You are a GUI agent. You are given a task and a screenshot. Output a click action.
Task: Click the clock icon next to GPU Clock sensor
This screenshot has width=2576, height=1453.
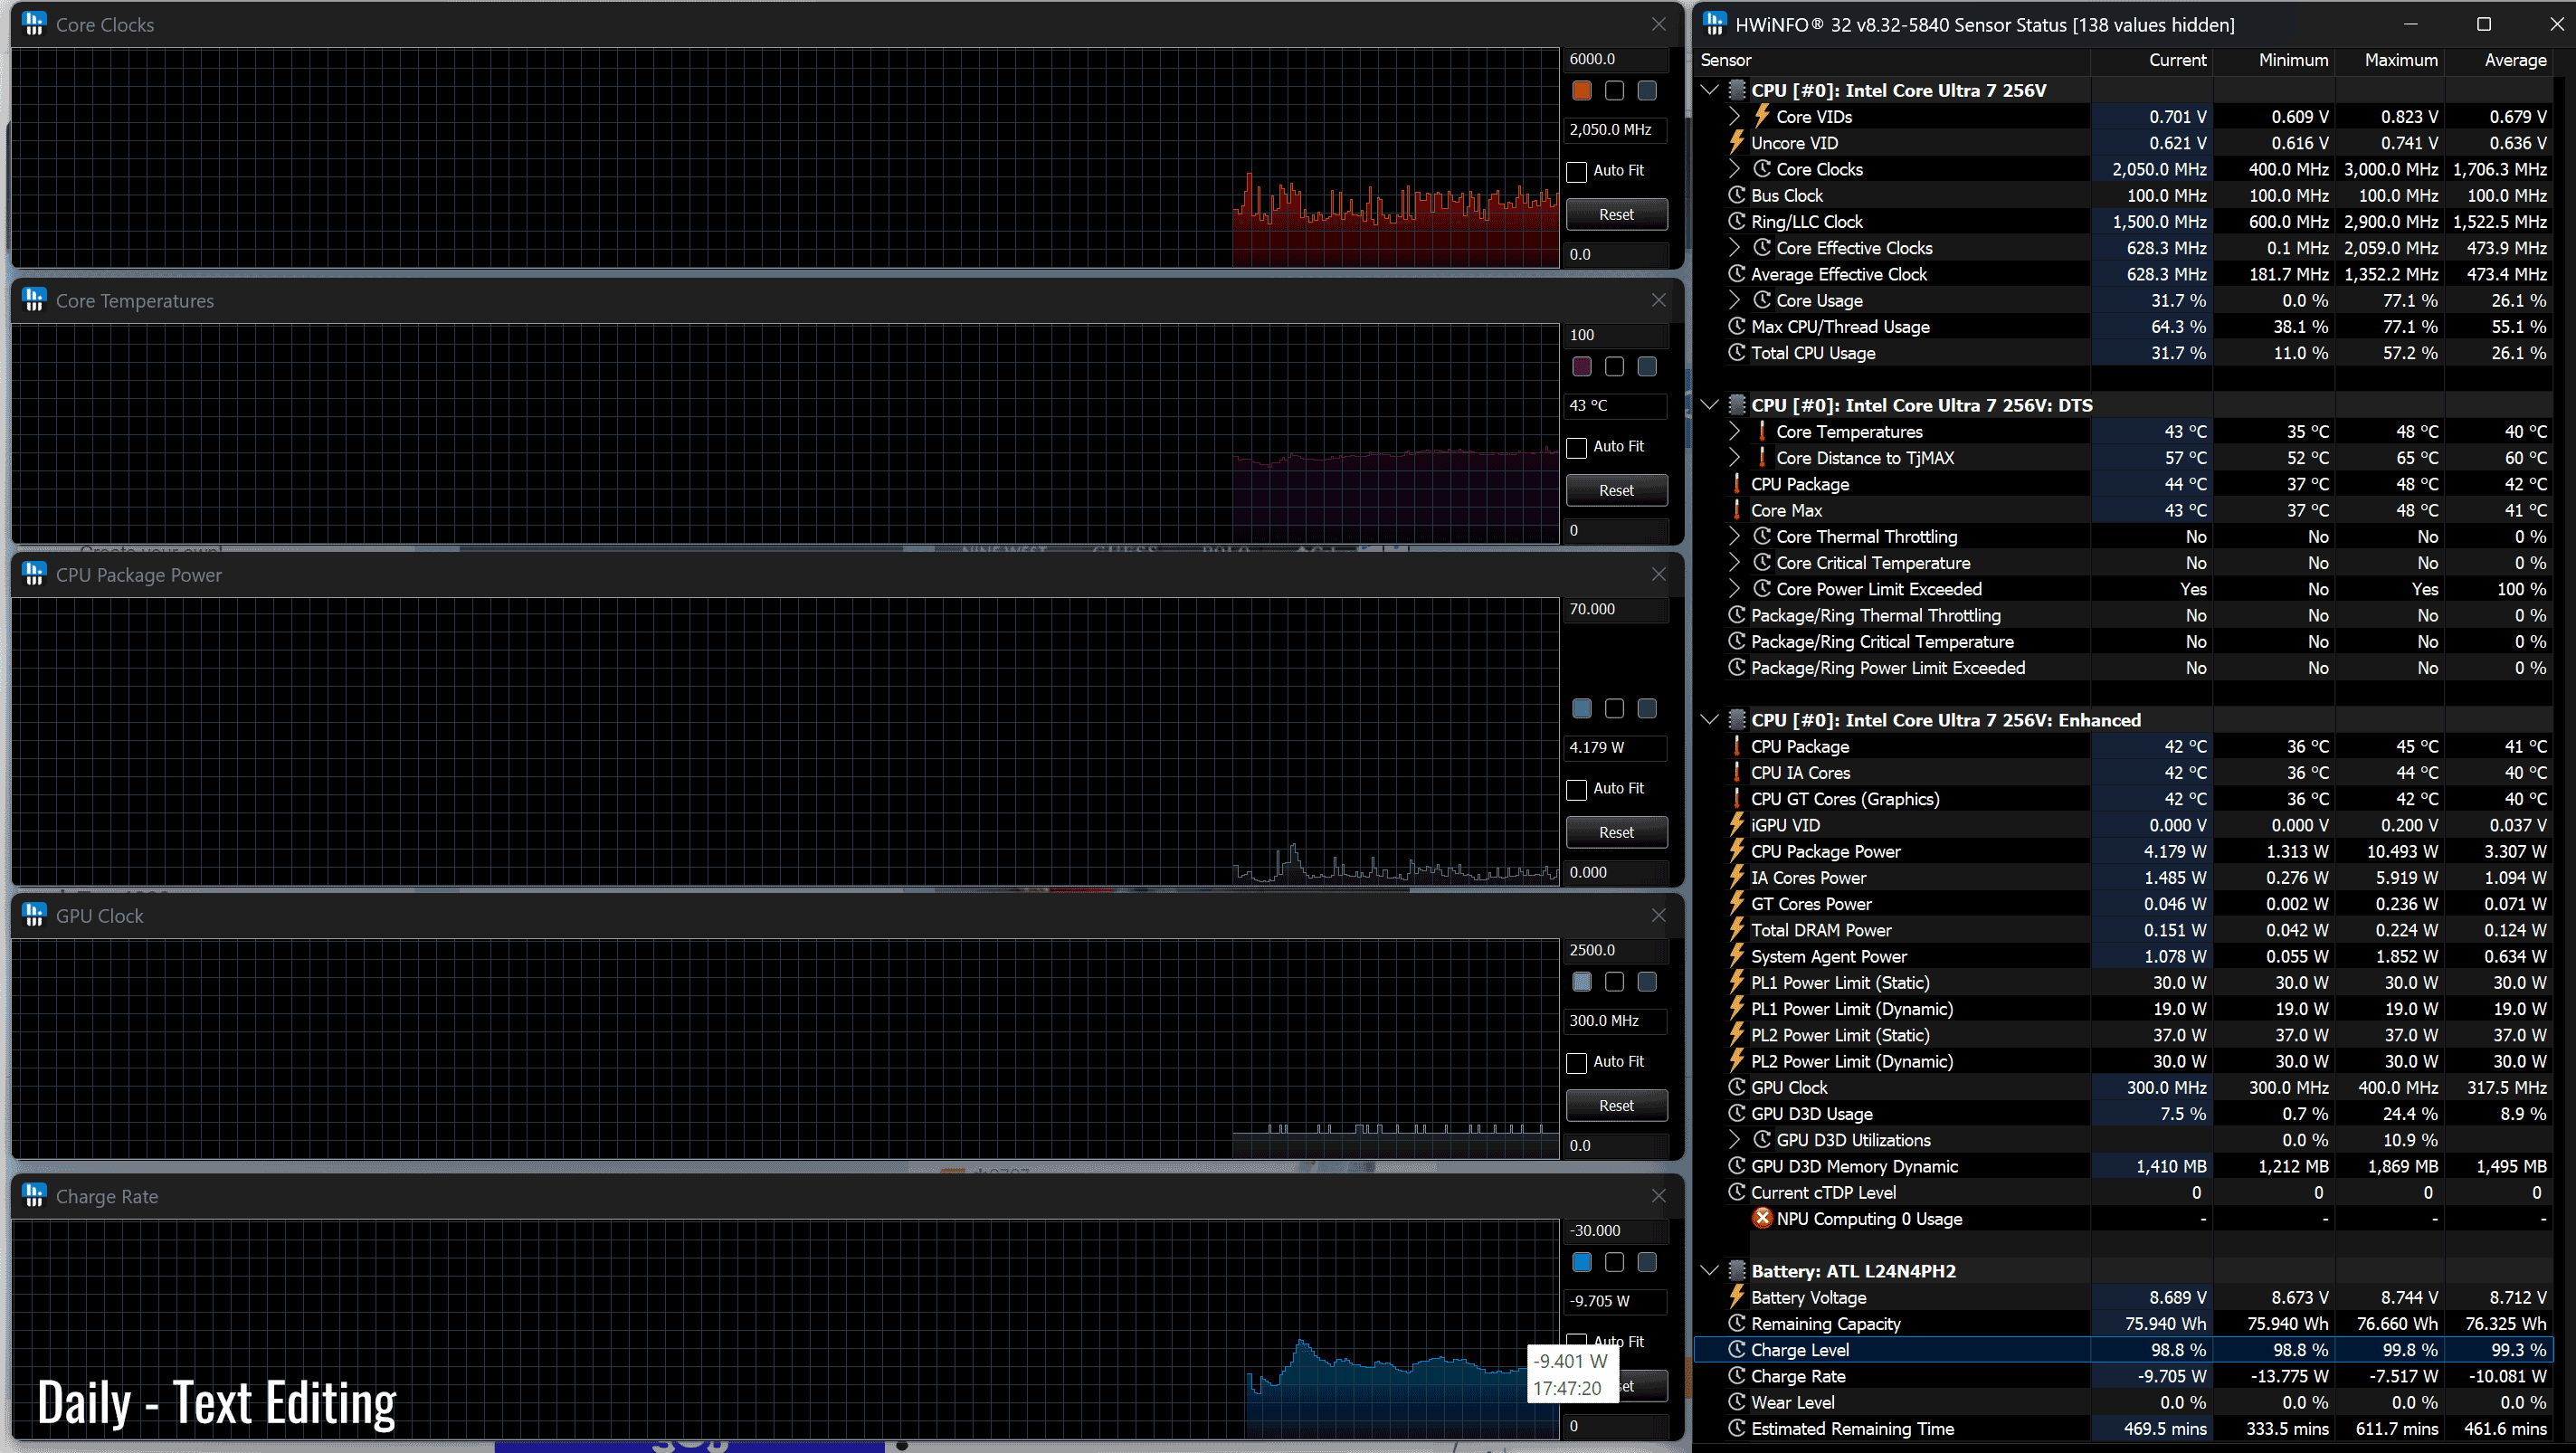click(x=1737, y=1088)
